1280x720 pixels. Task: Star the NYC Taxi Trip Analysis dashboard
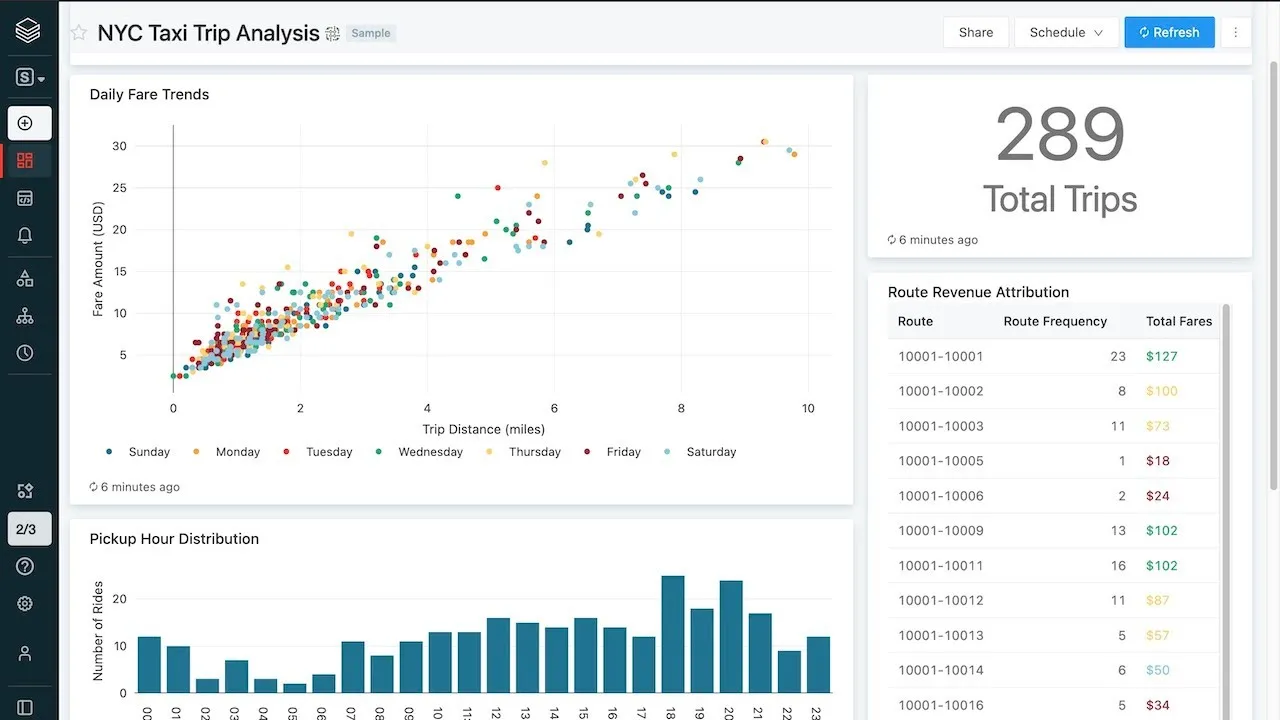coord(79,33)
